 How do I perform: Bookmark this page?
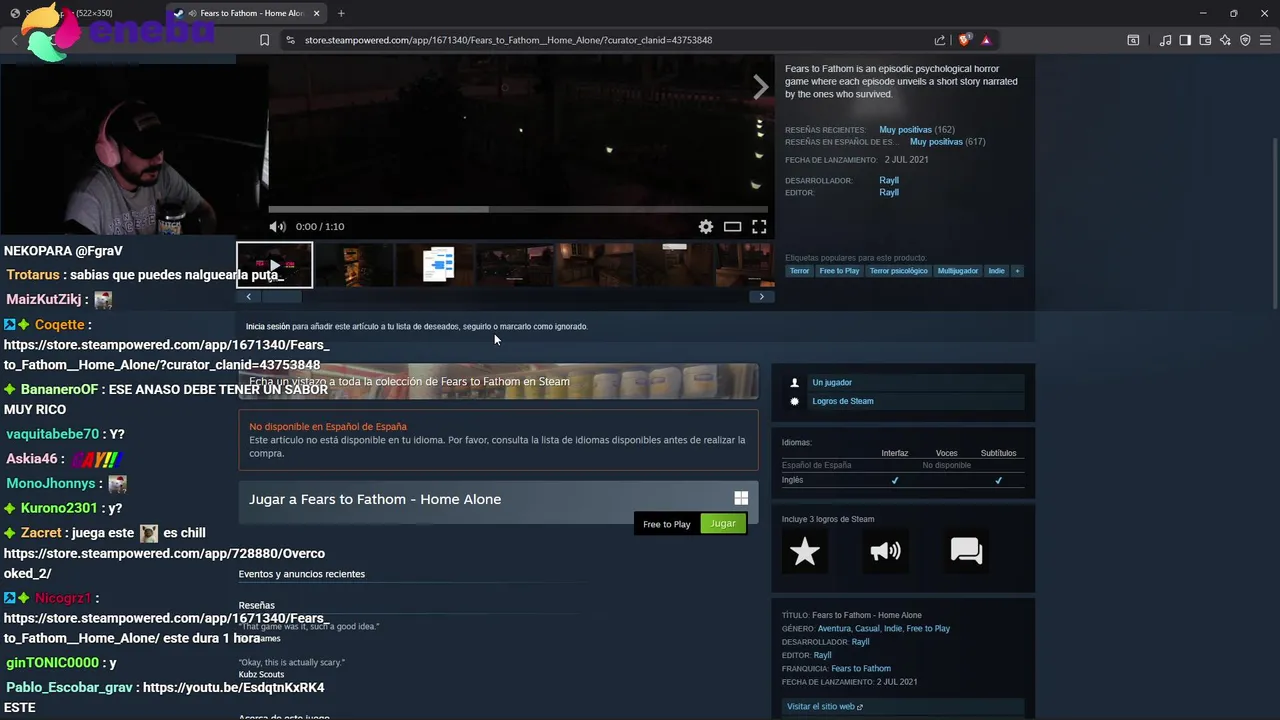264,40
